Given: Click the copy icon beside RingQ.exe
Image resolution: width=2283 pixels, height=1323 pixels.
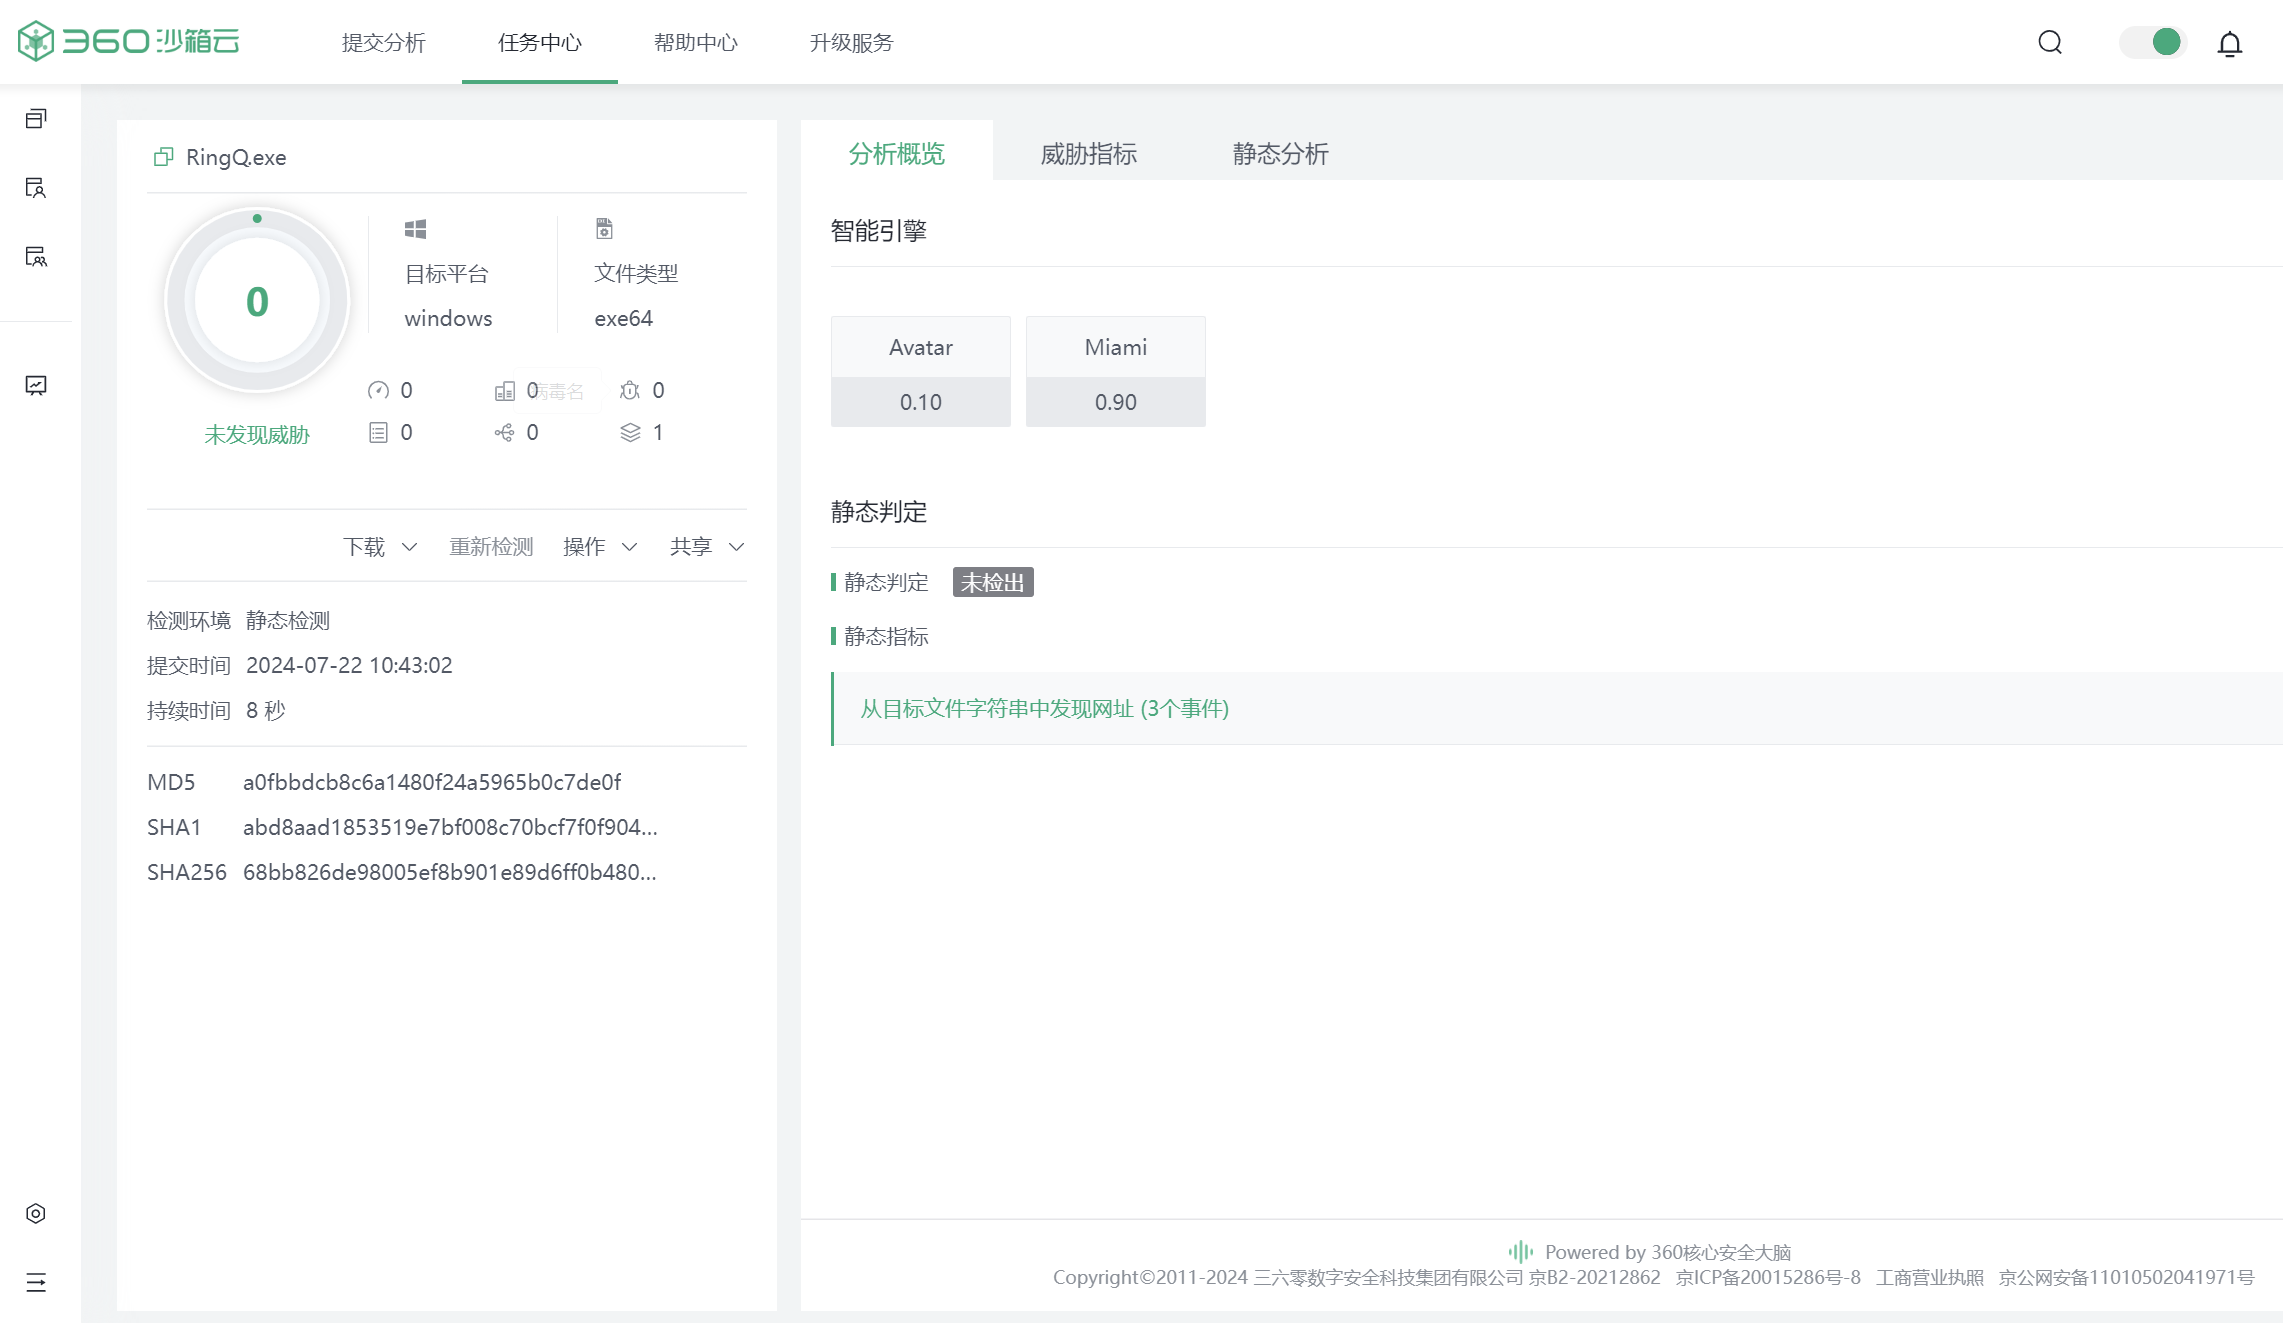Looking at the screenshot, I should point(163,157).
